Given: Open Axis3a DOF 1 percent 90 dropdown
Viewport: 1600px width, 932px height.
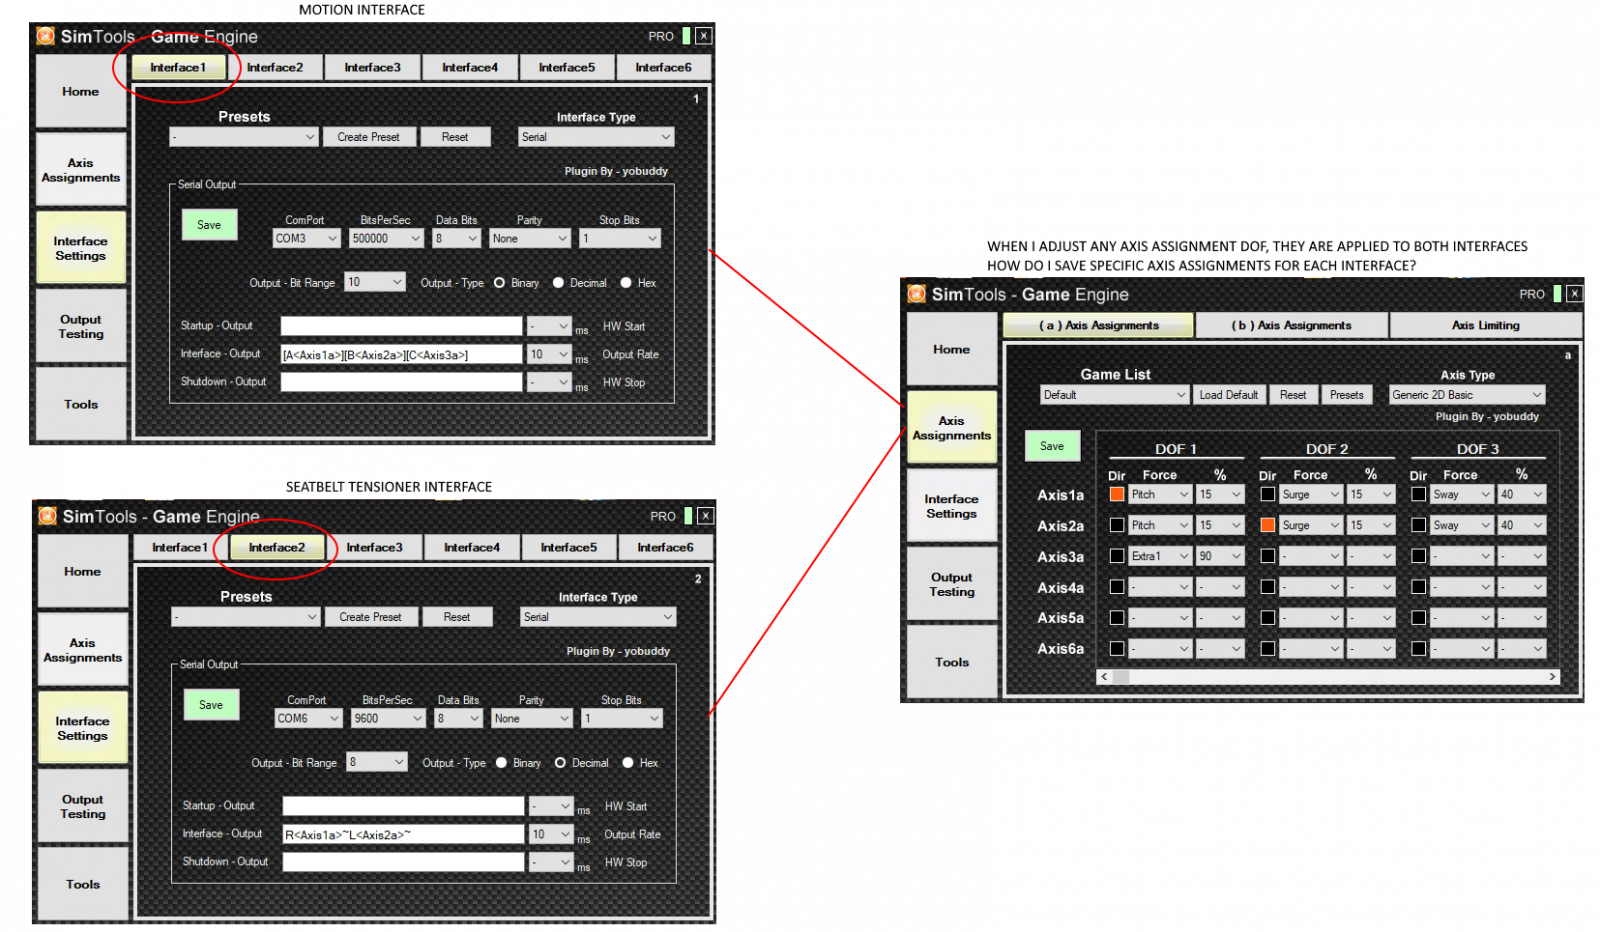Looking at the screenshot, I should [1220, 556].
